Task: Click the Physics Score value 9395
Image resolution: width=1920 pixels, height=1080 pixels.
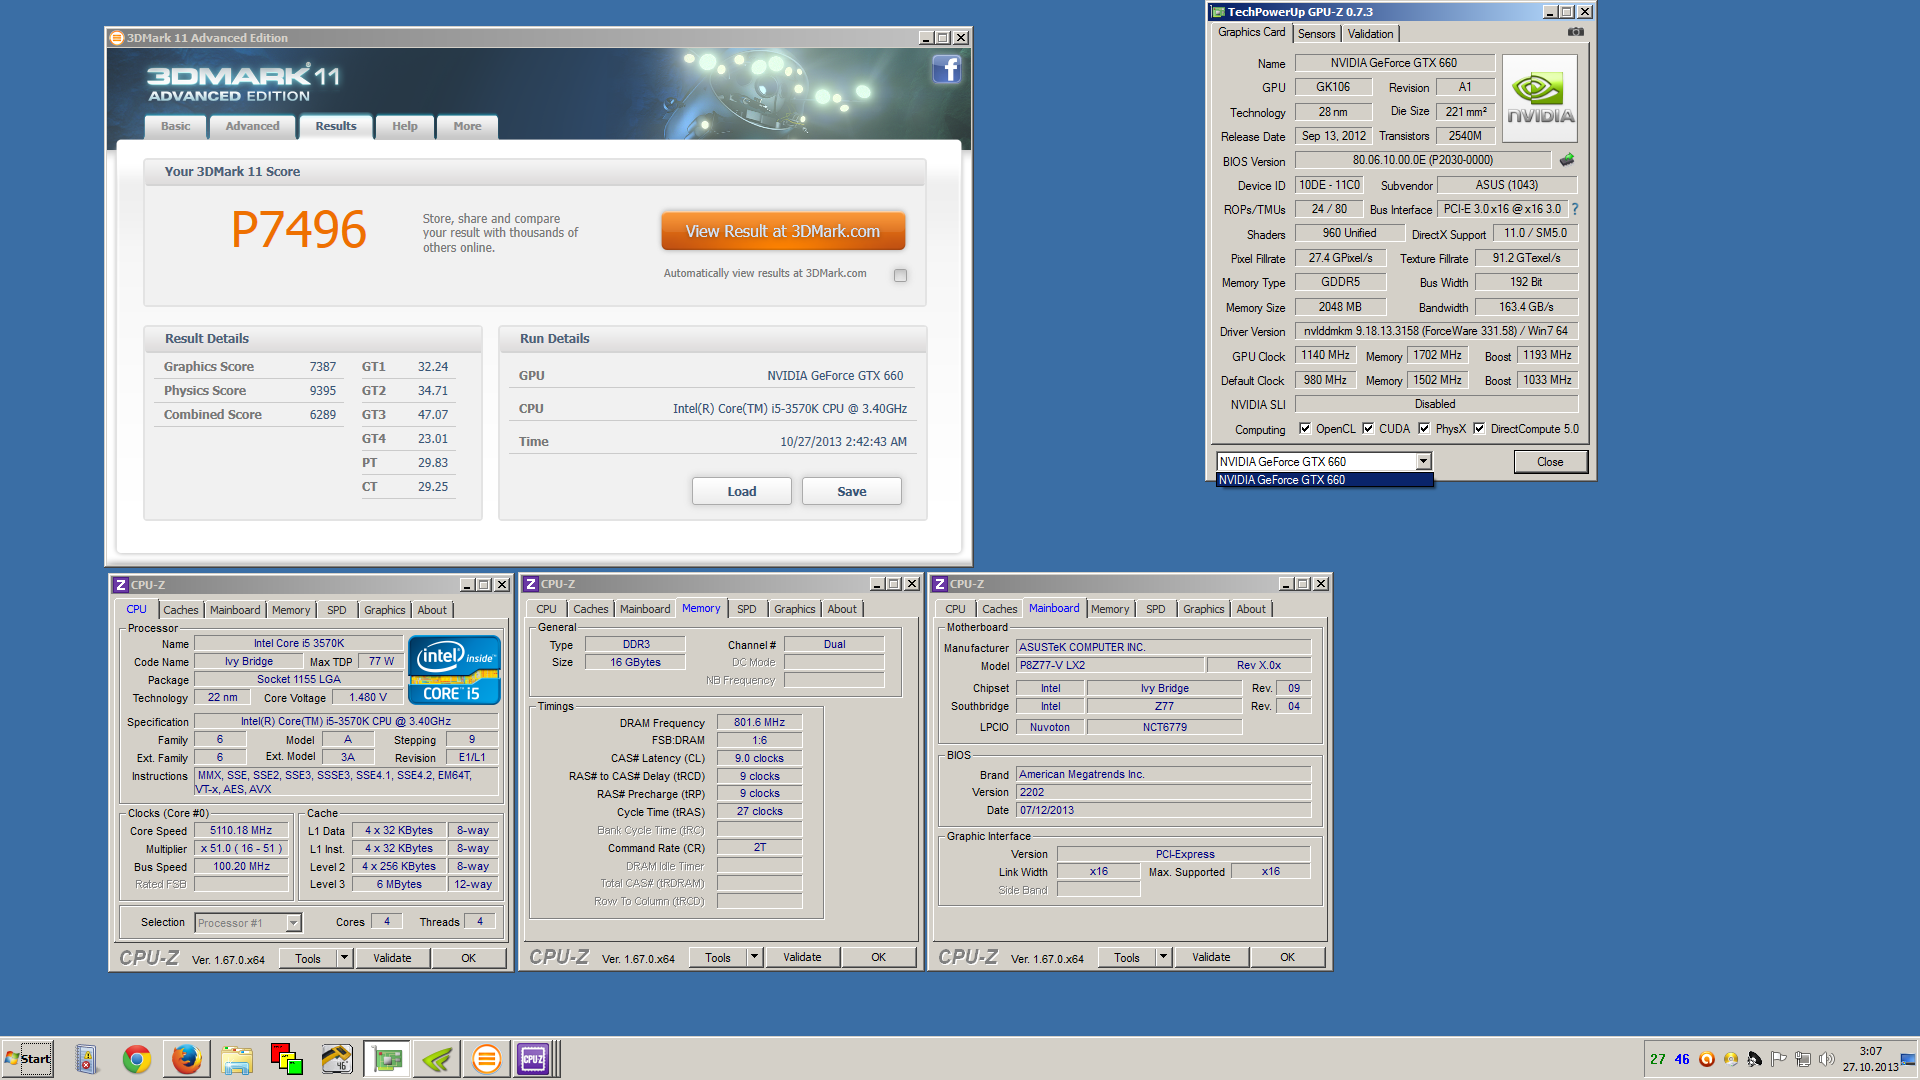Action: pos(322,391)
